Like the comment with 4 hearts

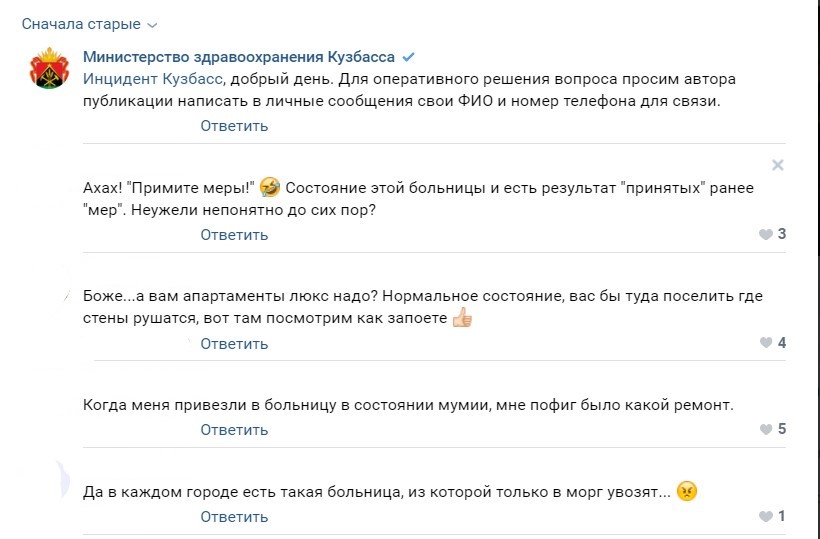coord(772,343)
